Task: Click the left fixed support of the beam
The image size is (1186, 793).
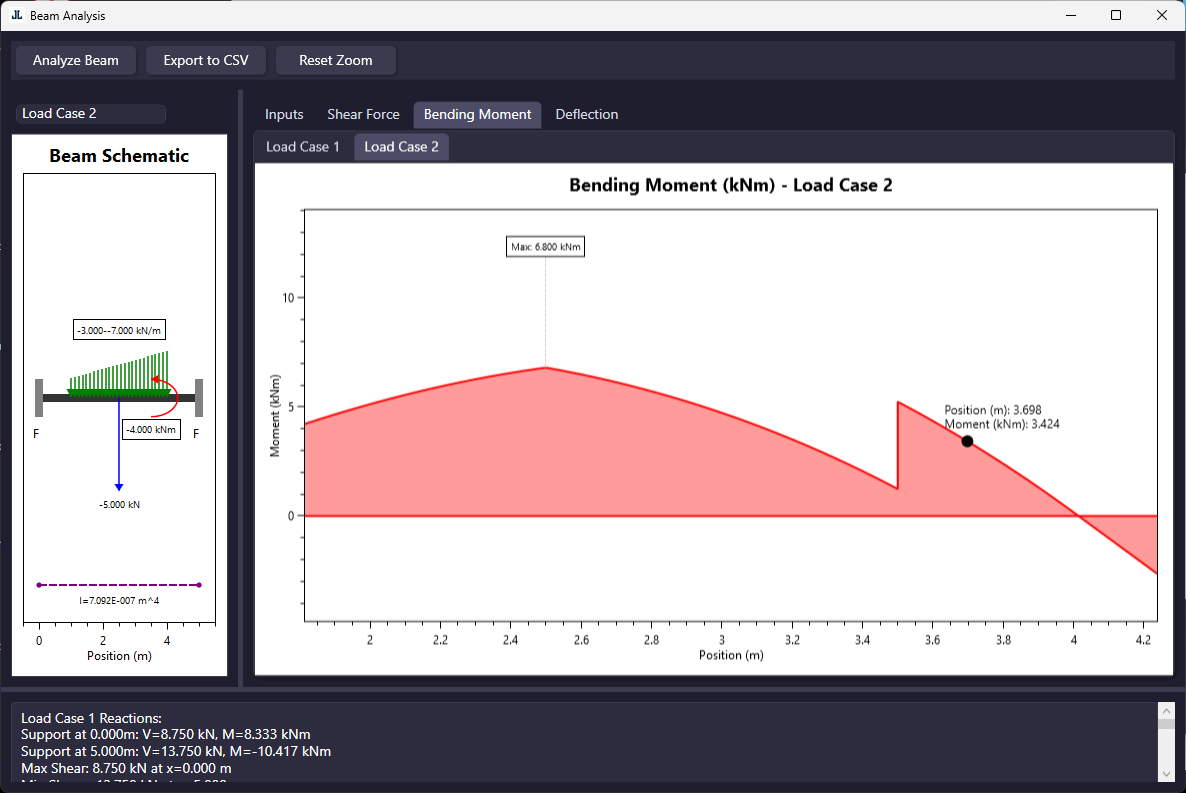Action: coord(39,397)
